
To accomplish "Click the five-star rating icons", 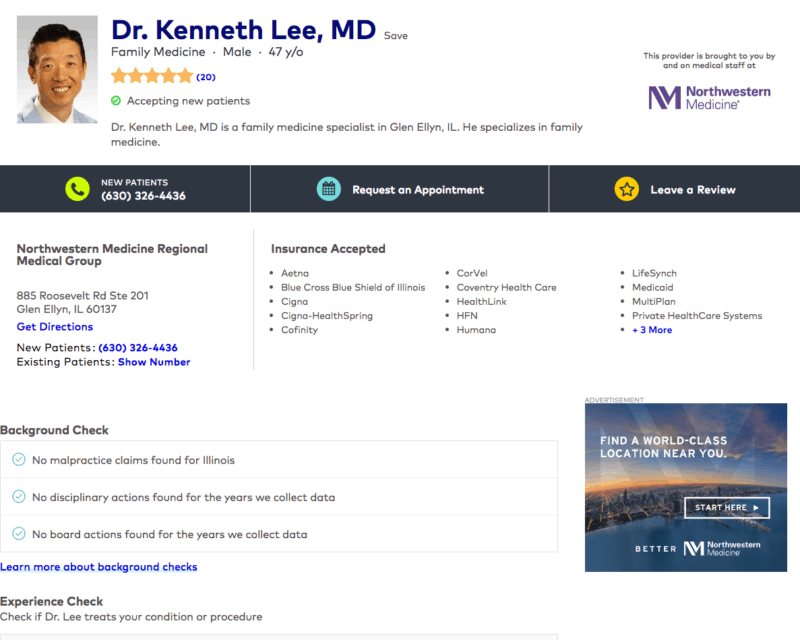I will pos(152,77).
